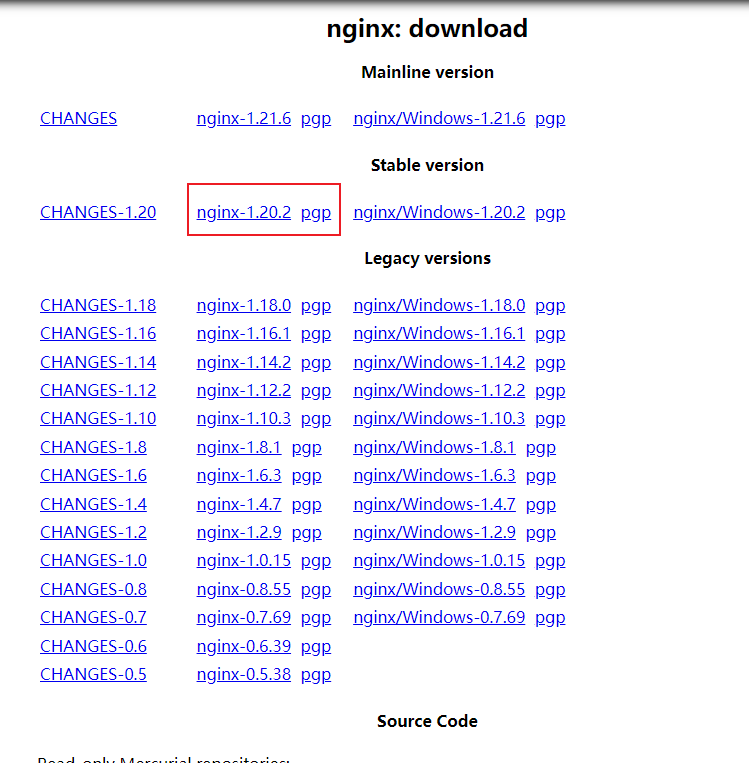Open CHANGES-1.6 link
749x763 pixels.
click(93, 475)
